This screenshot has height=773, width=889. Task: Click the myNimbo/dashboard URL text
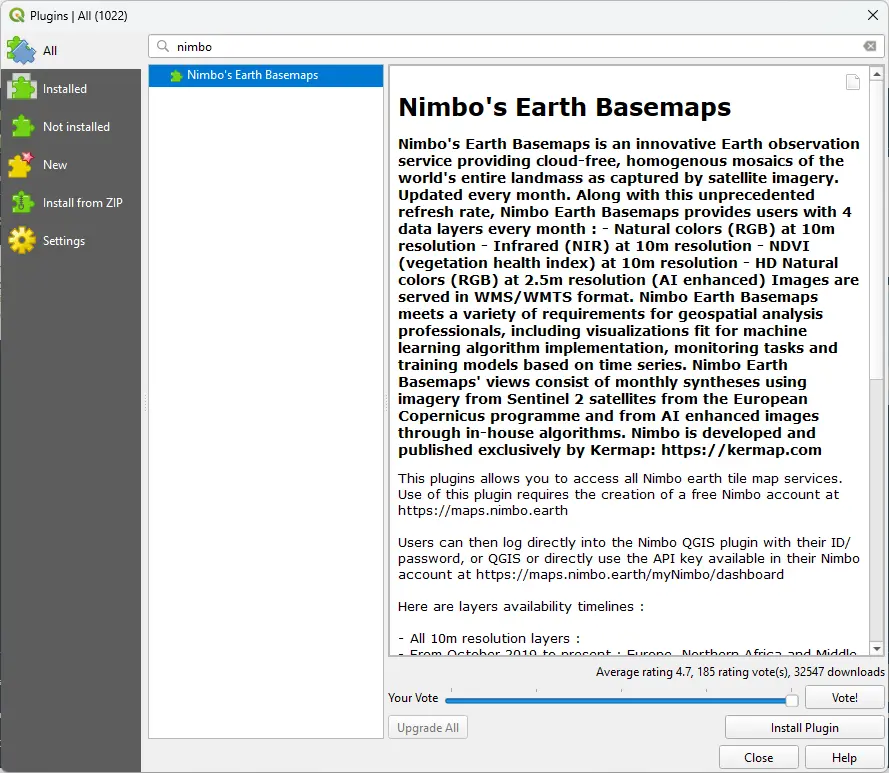pos(629,575)
